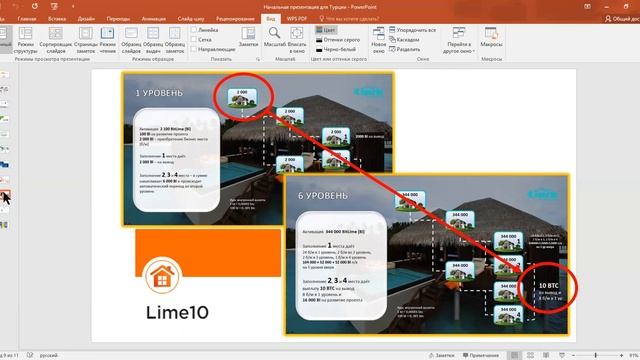The image size is (640, 360).
Task: Open Customize Quick Access Toolbar dropdown arrow
Action: point(73,7)
